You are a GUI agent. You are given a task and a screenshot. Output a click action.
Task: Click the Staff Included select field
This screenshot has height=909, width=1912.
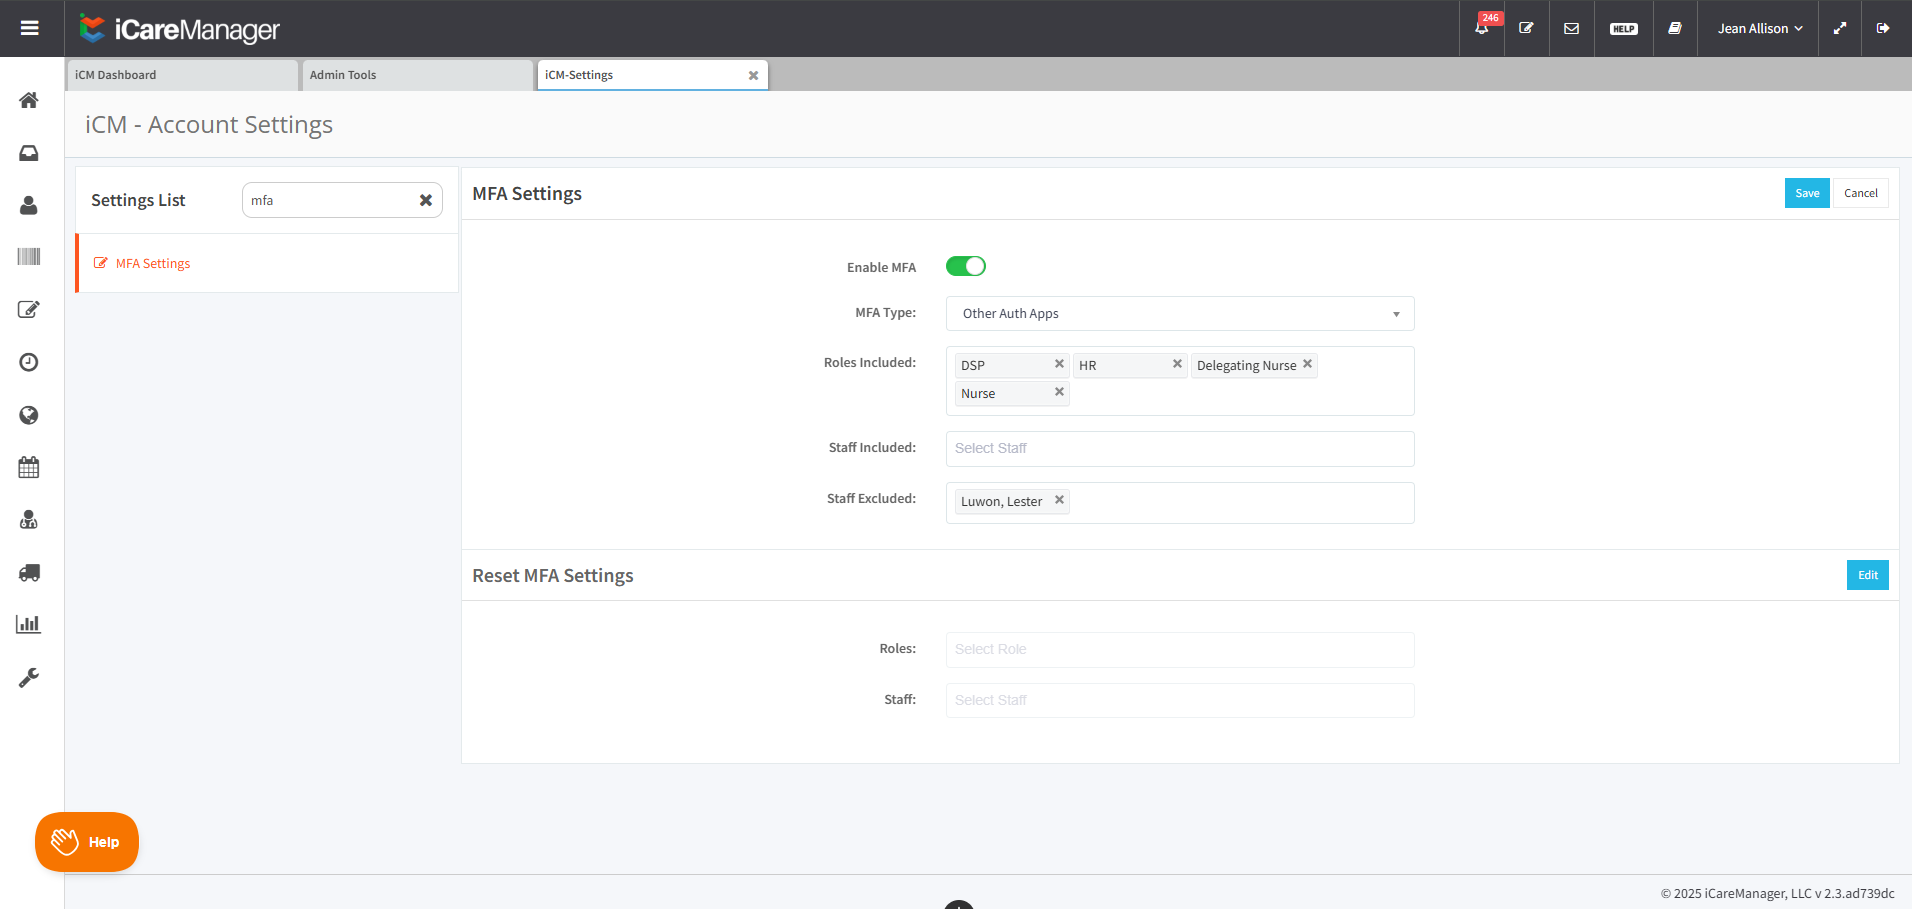(1180, 448)
